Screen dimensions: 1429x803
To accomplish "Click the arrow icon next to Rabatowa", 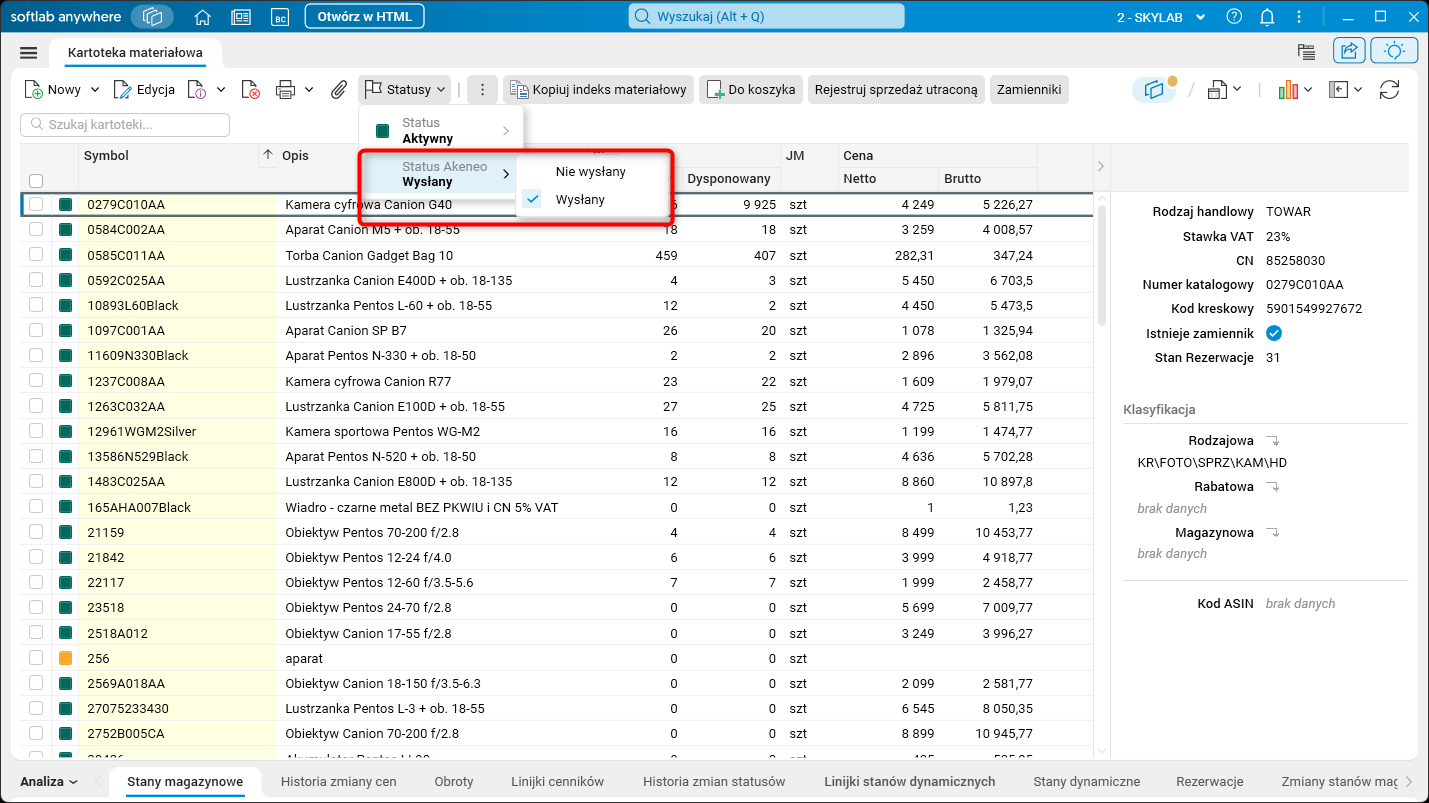I will click(1273, 486).
